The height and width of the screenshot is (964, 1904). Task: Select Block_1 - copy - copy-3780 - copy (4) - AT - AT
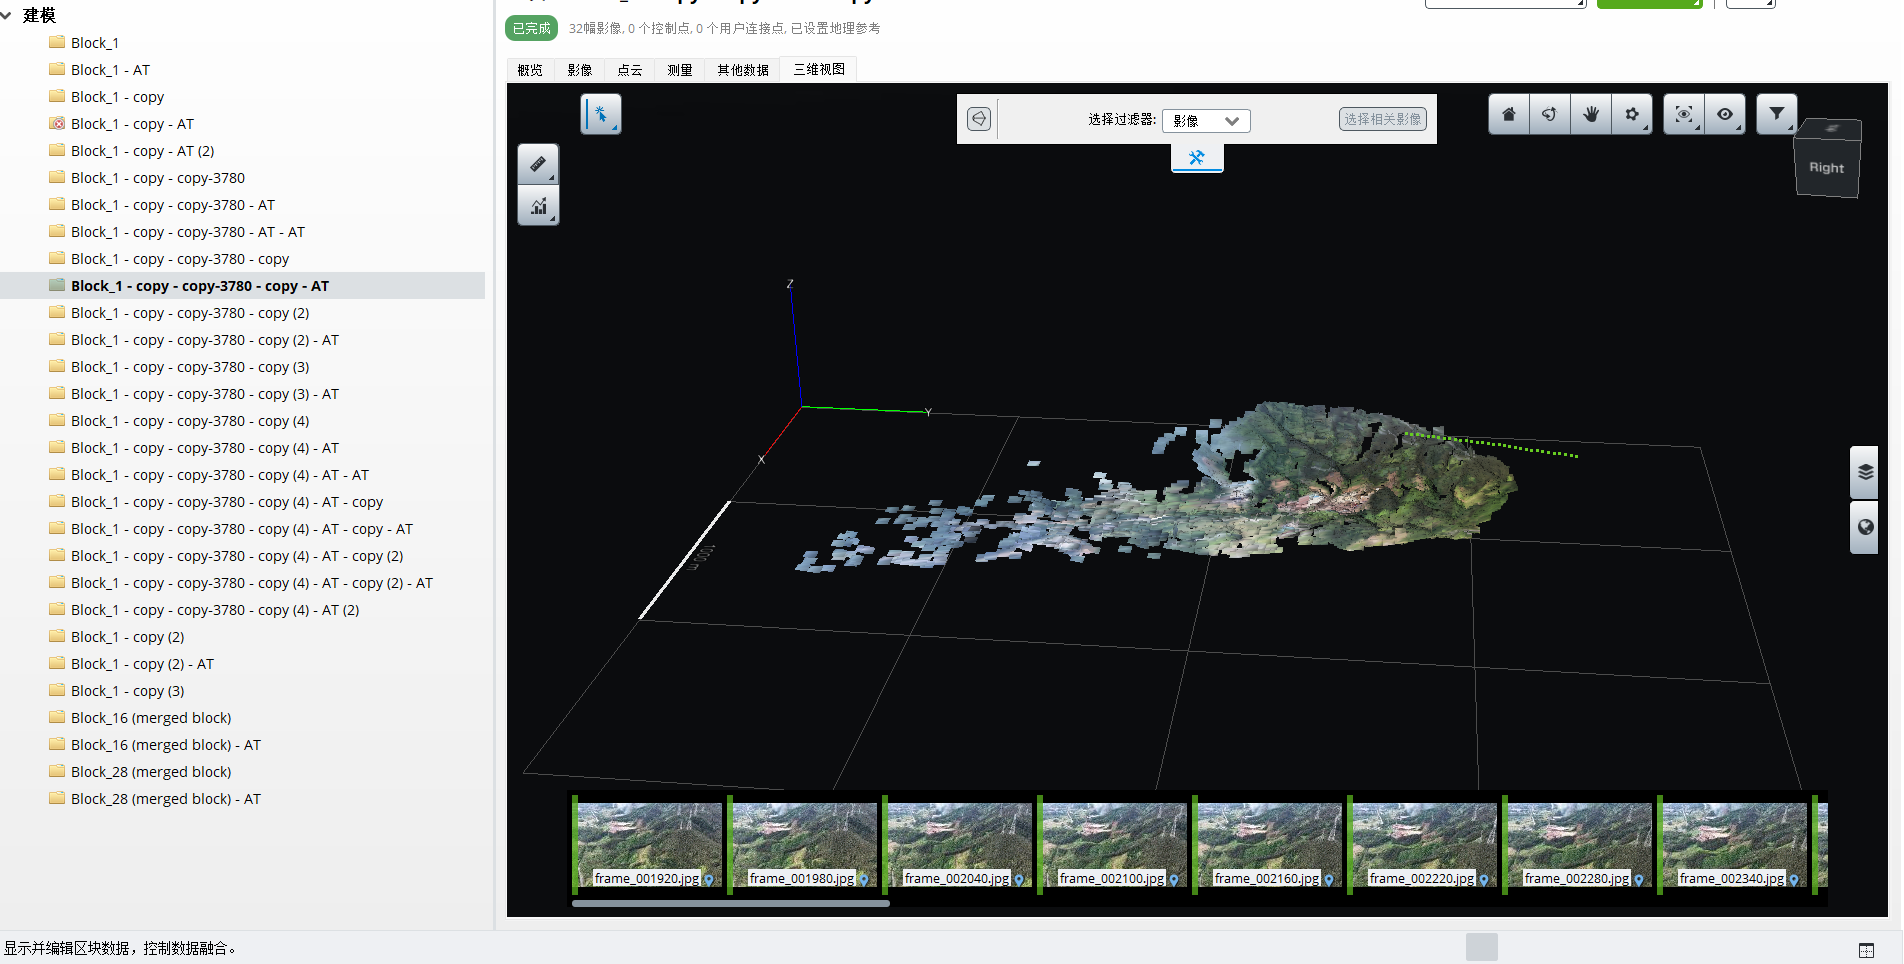click(x=220, y=475)
